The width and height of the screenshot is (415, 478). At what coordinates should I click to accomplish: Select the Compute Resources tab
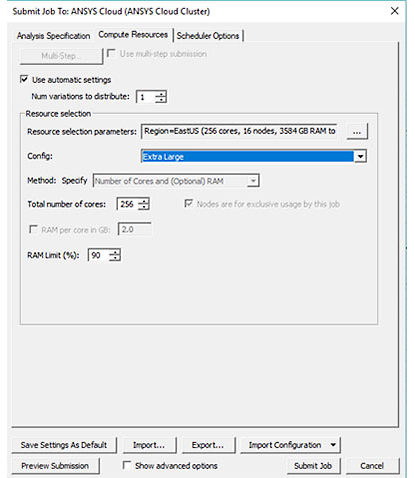(x=133, y=35)
